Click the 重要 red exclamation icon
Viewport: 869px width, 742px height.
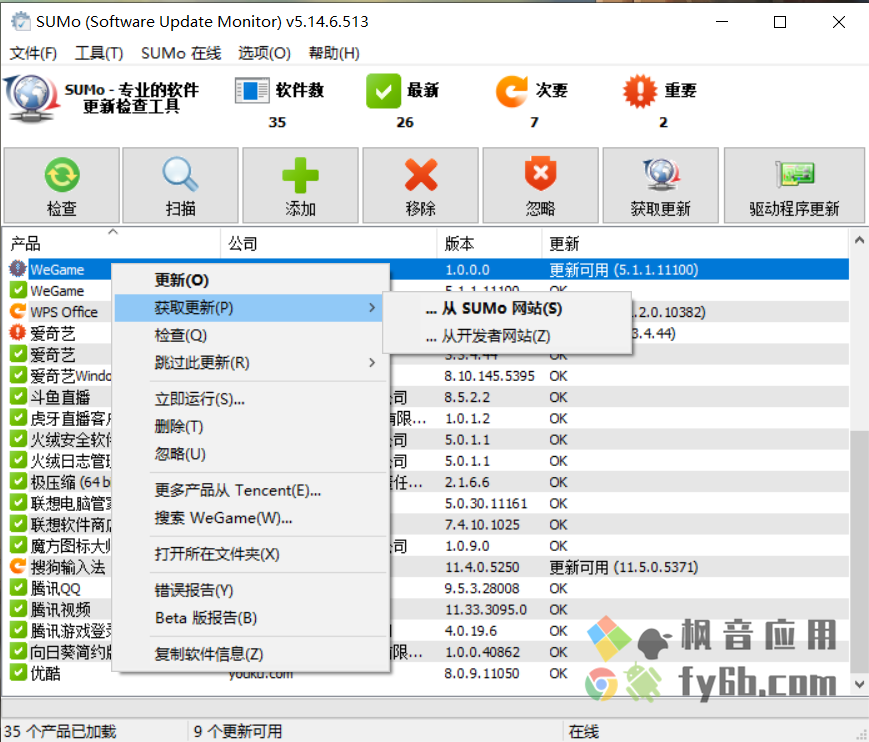[x=640, y=91]
